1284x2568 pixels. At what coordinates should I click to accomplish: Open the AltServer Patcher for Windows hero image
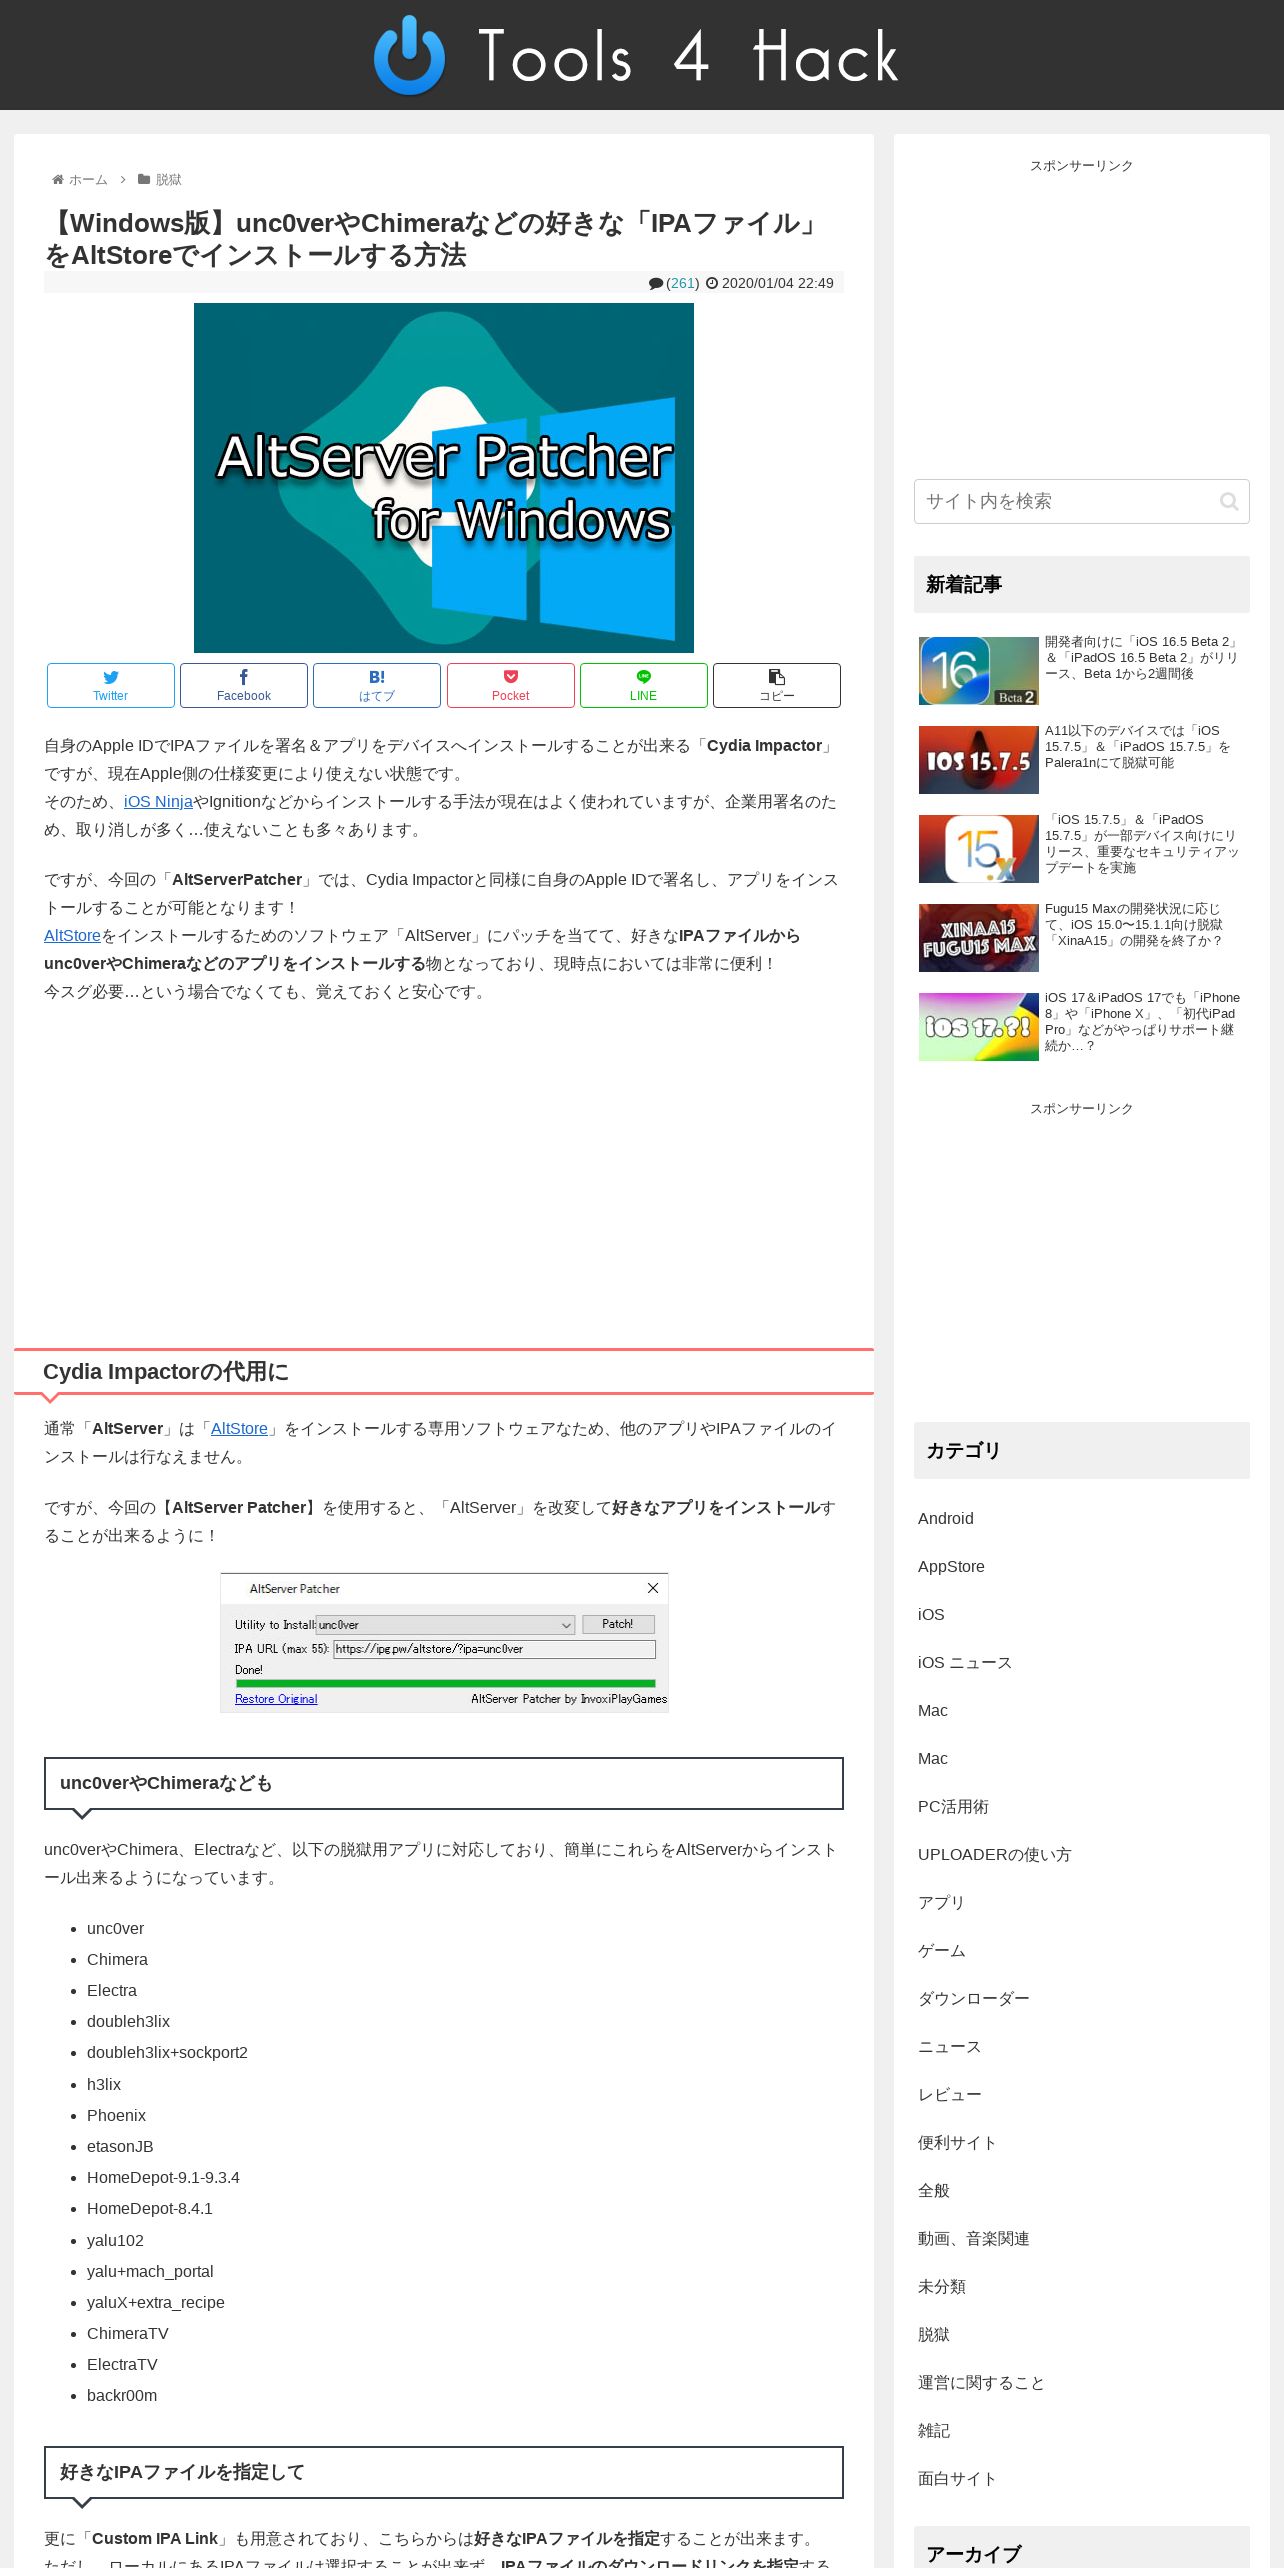[x=444, y=478]
